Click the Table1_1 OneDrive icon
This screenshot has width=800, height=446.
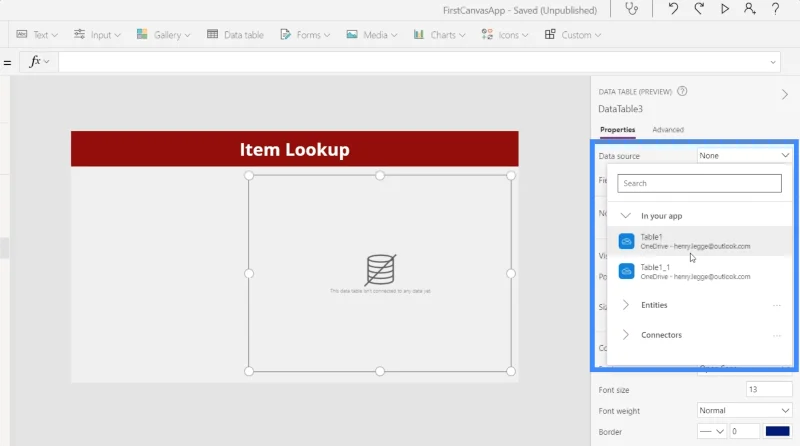[x=626, y=271]
